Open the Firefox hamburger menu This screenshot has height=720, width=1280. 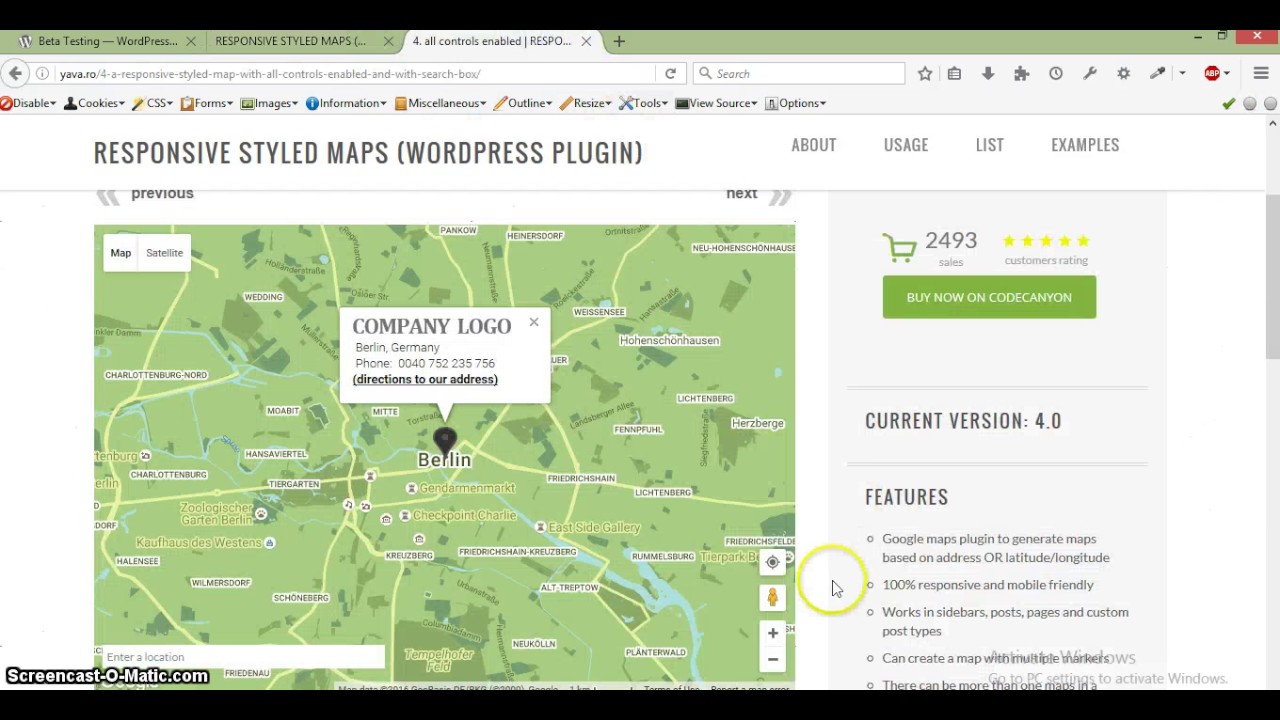coord(1261,73)
